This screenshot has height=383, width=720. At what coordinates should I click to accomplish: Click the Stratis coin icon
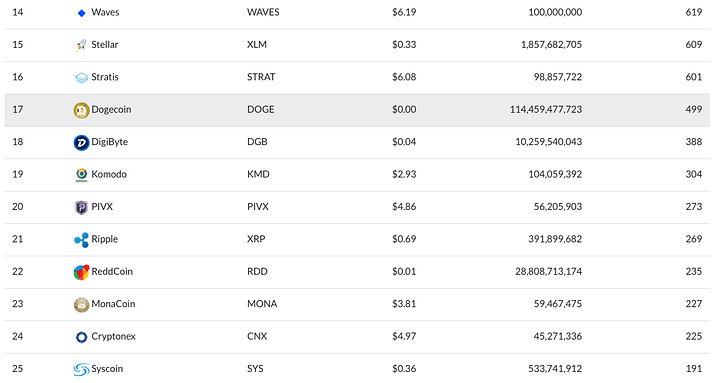pyautogui.click(x=81, y=78)
